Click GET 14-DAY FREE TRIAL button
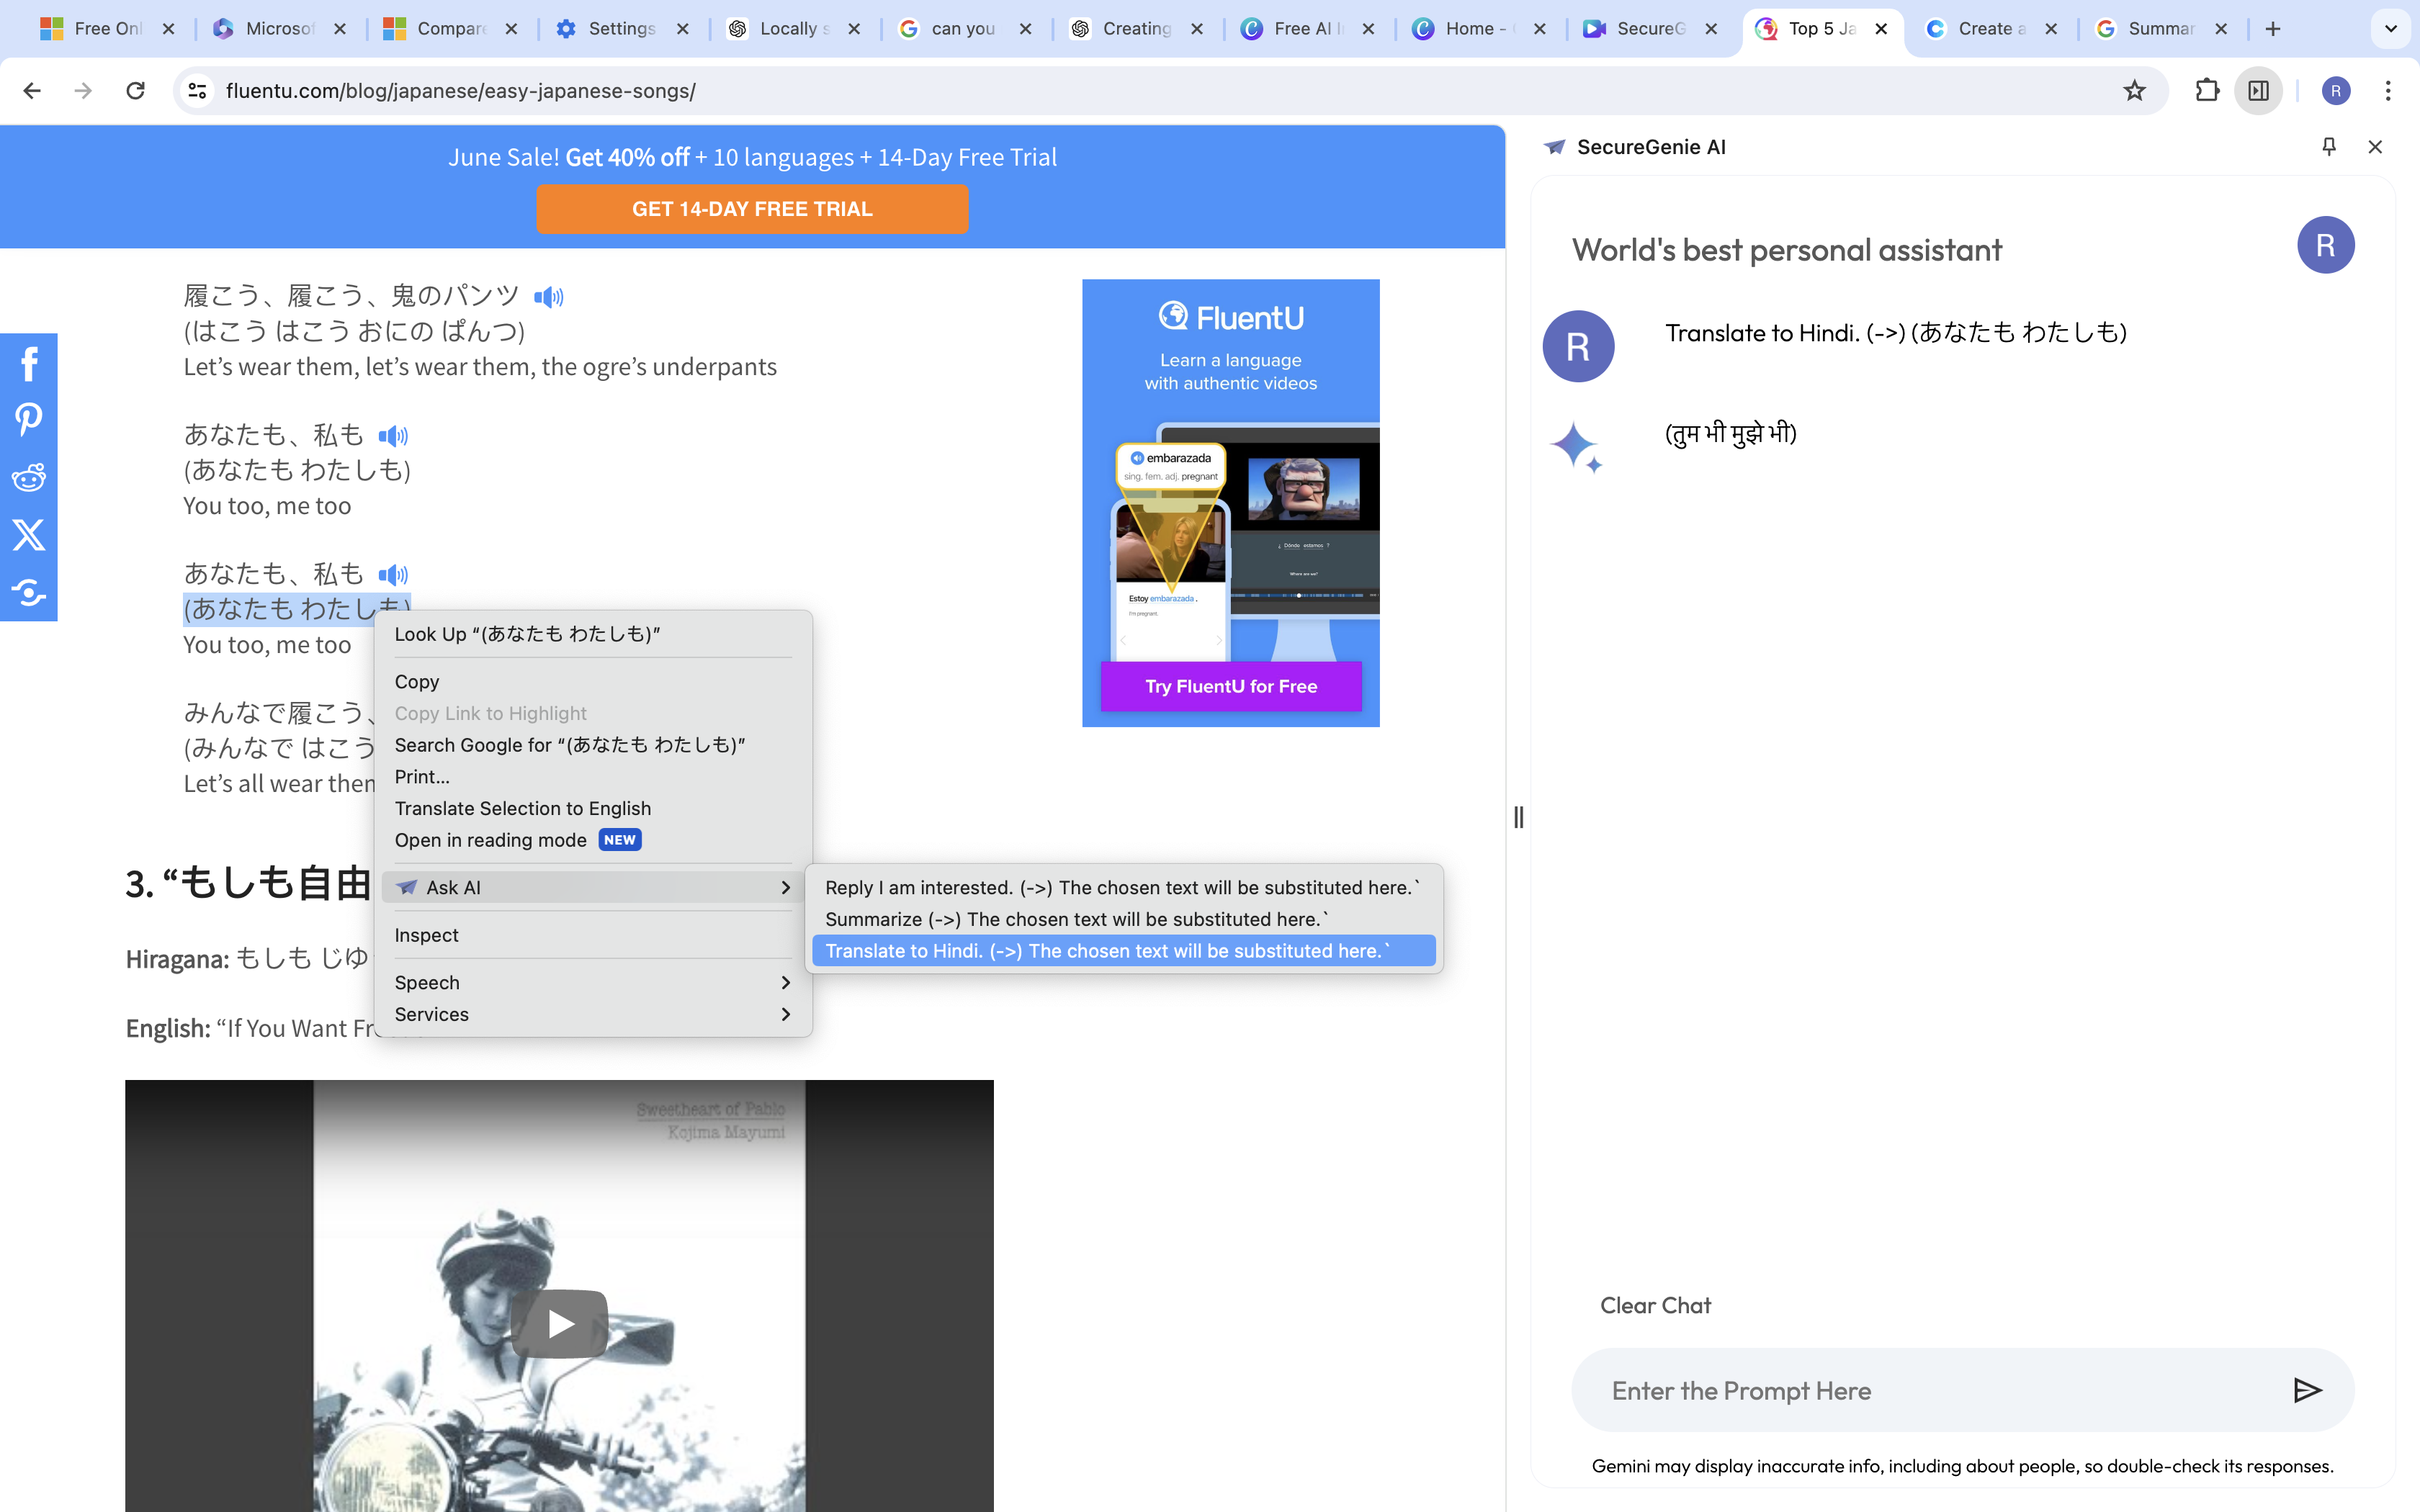Screen dimensions: 2420x1512 [x=752, y=209]
